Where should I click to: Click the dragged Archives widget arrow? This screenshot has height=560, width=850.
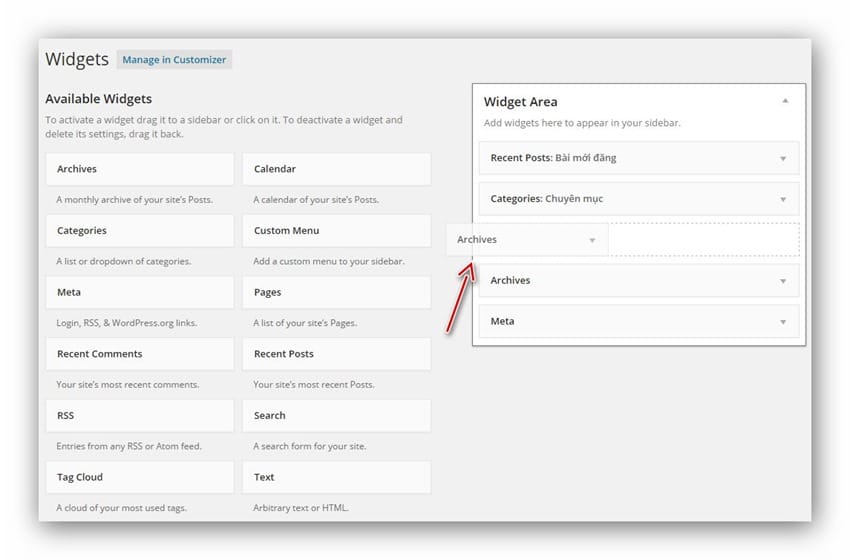click(592, 240)
